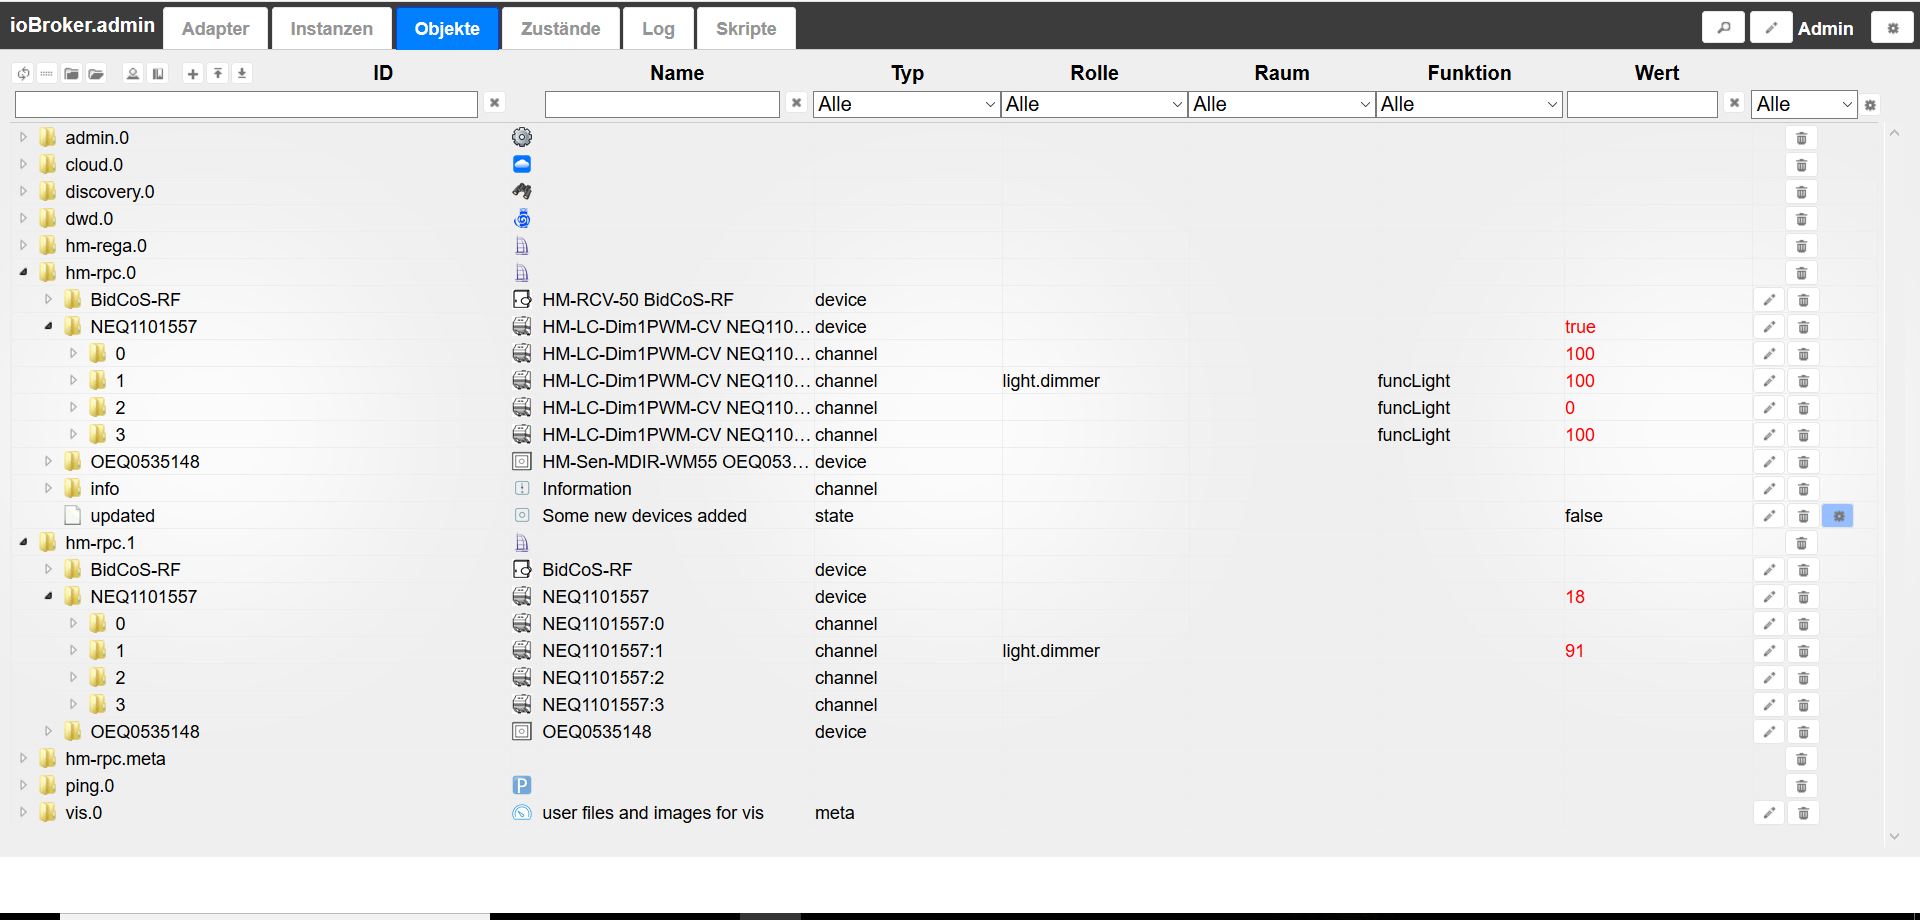Click the book icon in the objects toolbar
The width and height of the screenshot is (1920, 920).
pyautogui.click(x=158, y=73)
